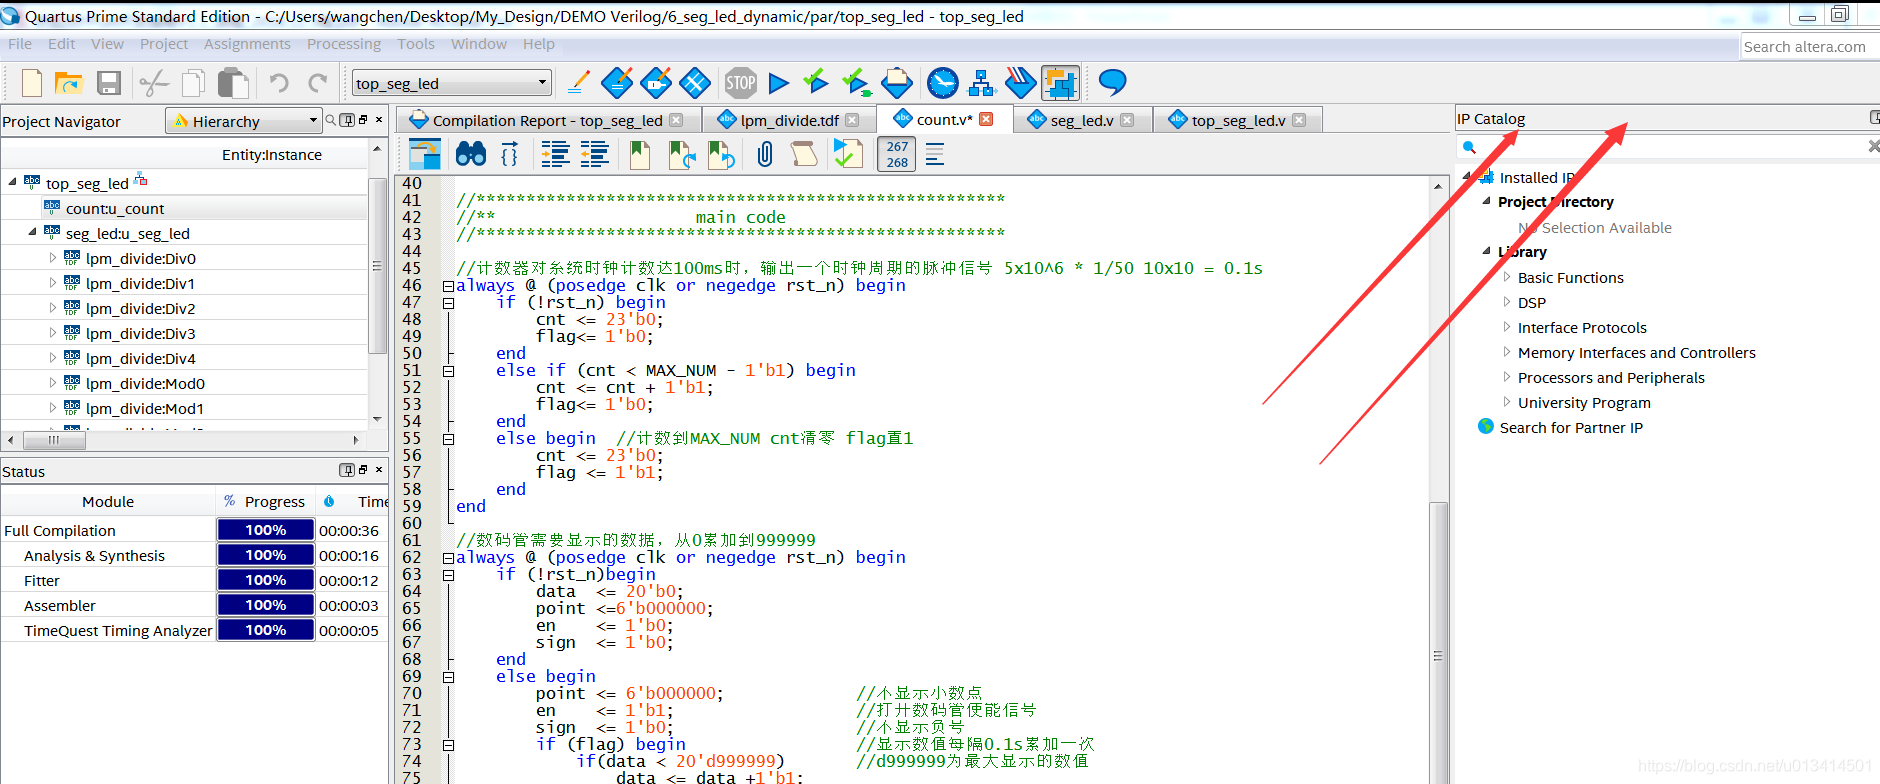
Task: Insert file with the paperclip icon
Action: (765, 154)
